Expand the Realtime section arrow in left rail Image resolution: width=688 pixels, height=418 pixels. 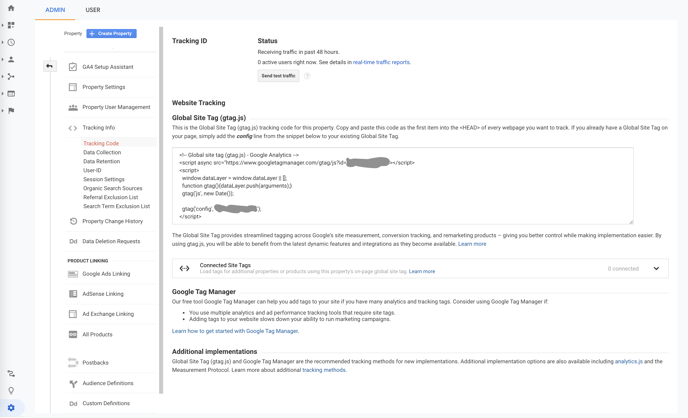point(3,42)
